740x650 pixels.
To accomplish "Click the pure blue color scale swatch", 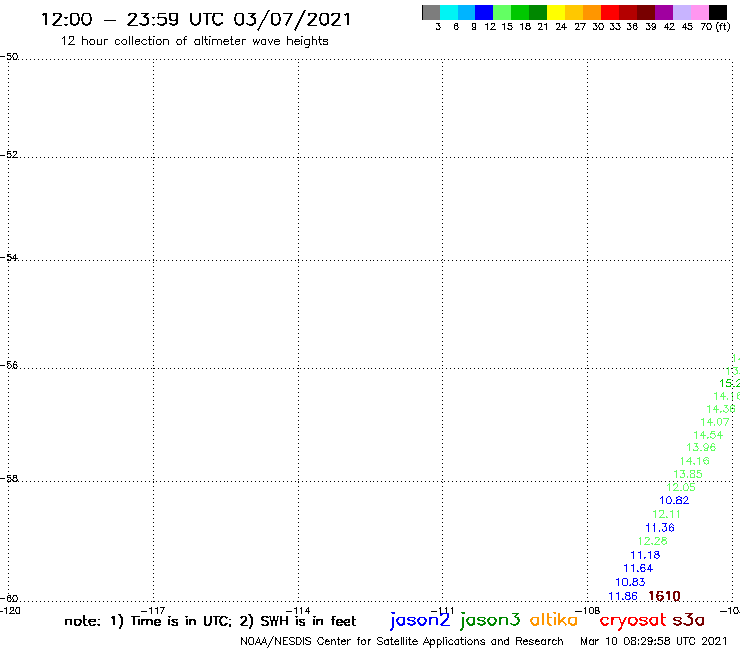I will pyautogui.click(x=484, y=12).
